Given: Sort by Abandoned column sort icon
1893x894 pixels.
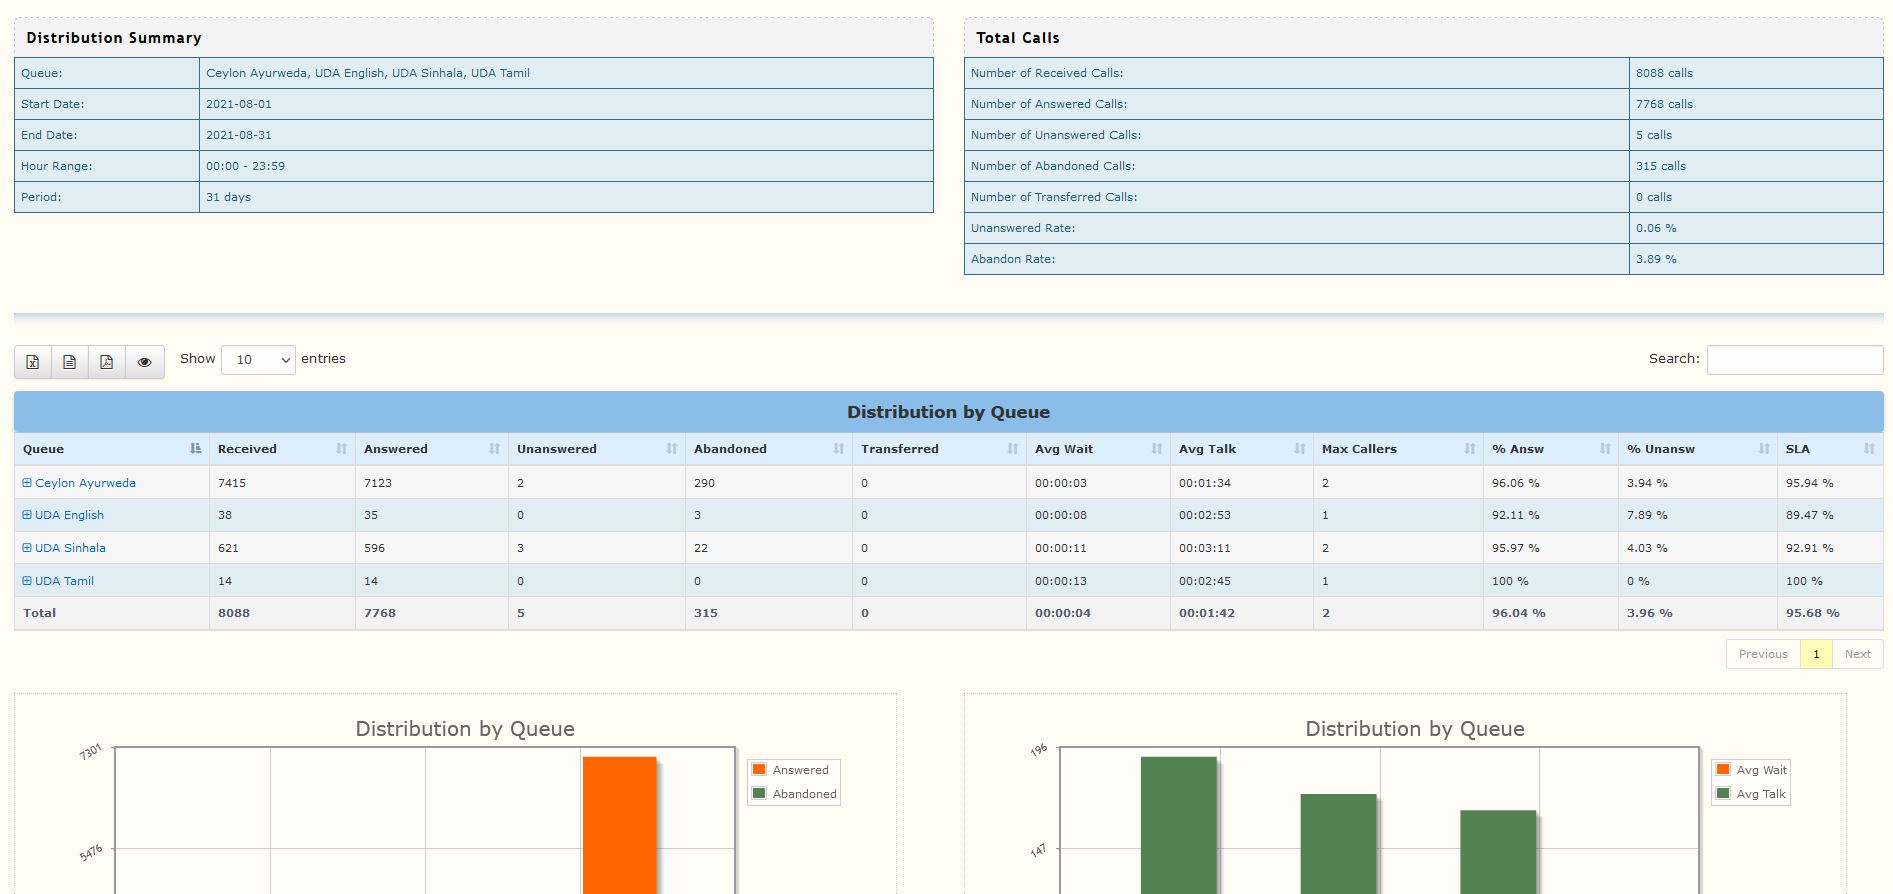Looking at the screenshot, I should click(x=838, y=449).
